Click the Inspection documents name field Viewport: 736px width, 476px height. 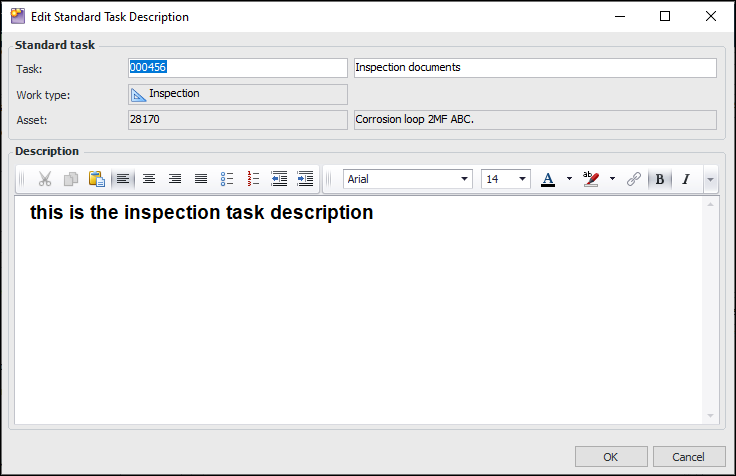[x=535, y=68]
